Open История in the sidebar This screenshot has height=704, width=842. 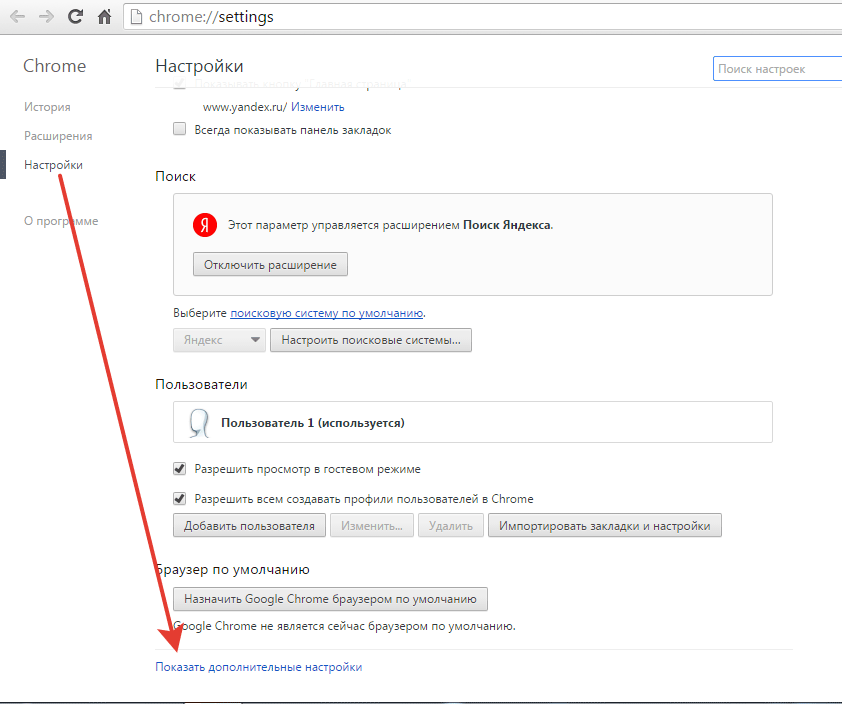(47, 107)
